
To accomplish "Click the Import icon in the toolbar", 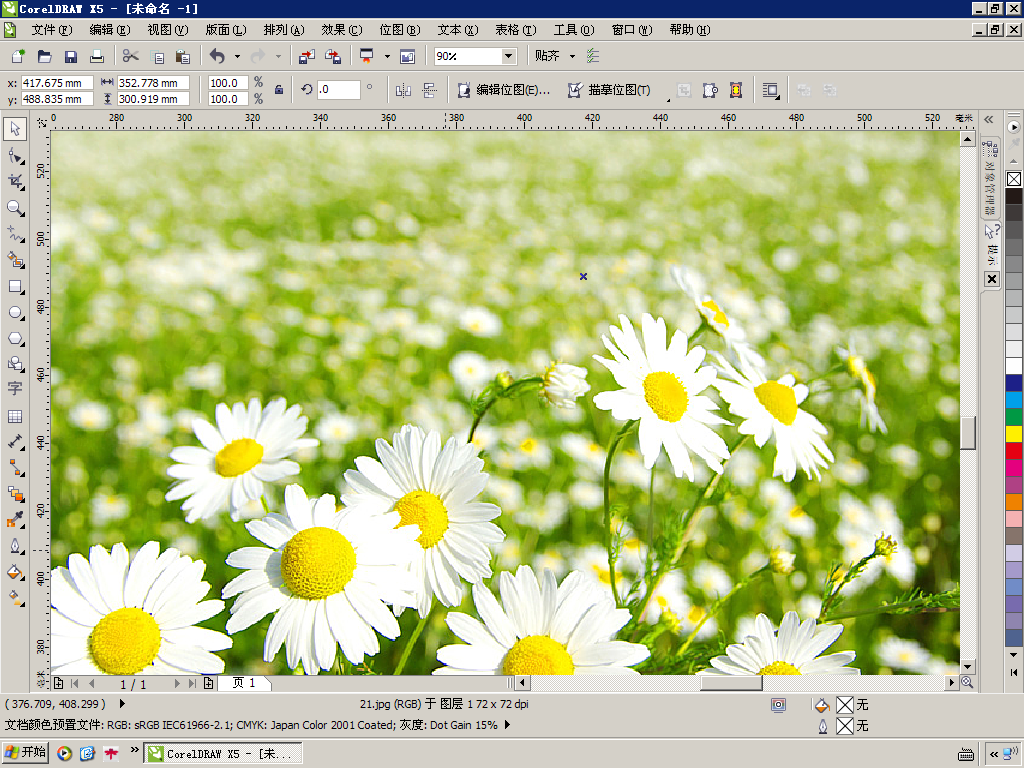I will [x=306, y=57].
